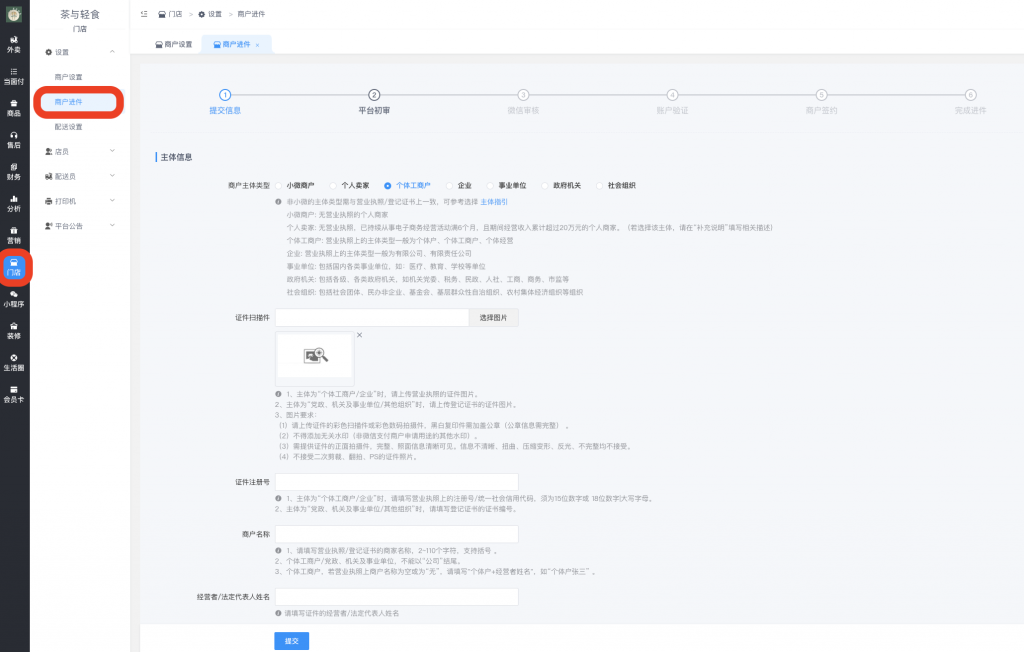The image size is (1024, 652).
Task: Open 配送设置 in the settings submenu
Action: coord(69,127)
